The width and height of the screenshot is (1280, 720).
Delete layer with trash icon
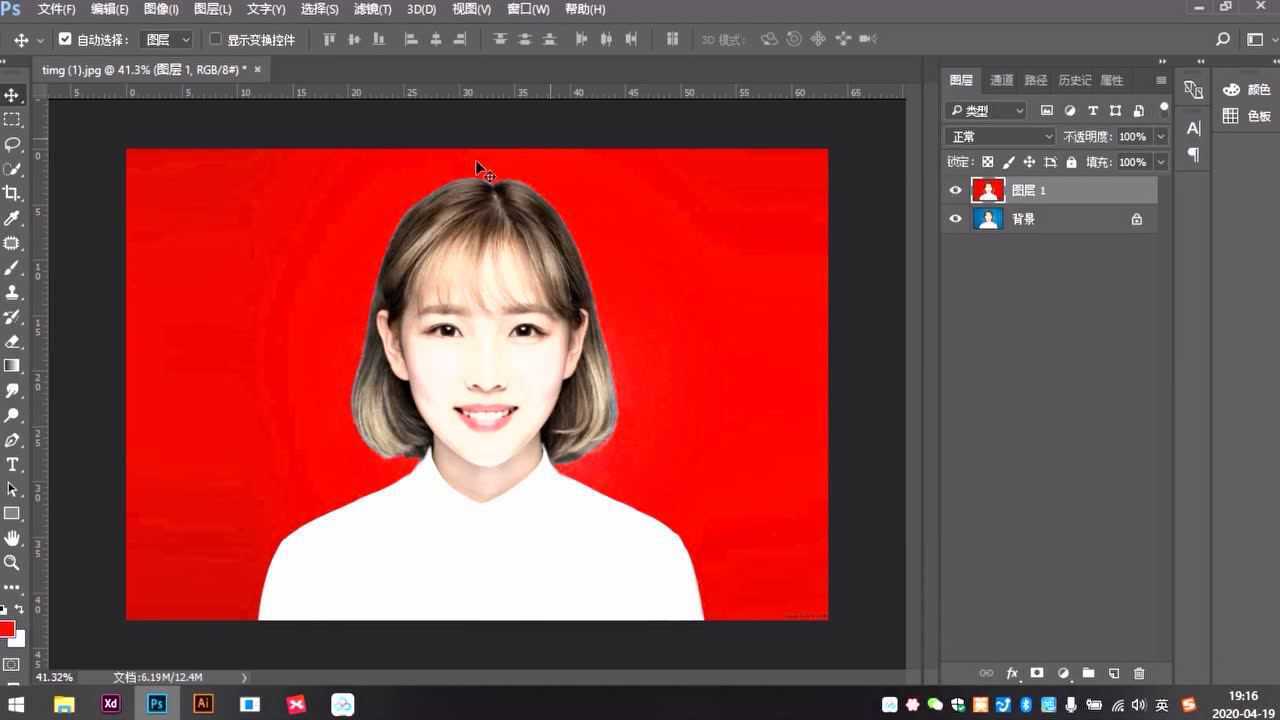[1138, 673]
